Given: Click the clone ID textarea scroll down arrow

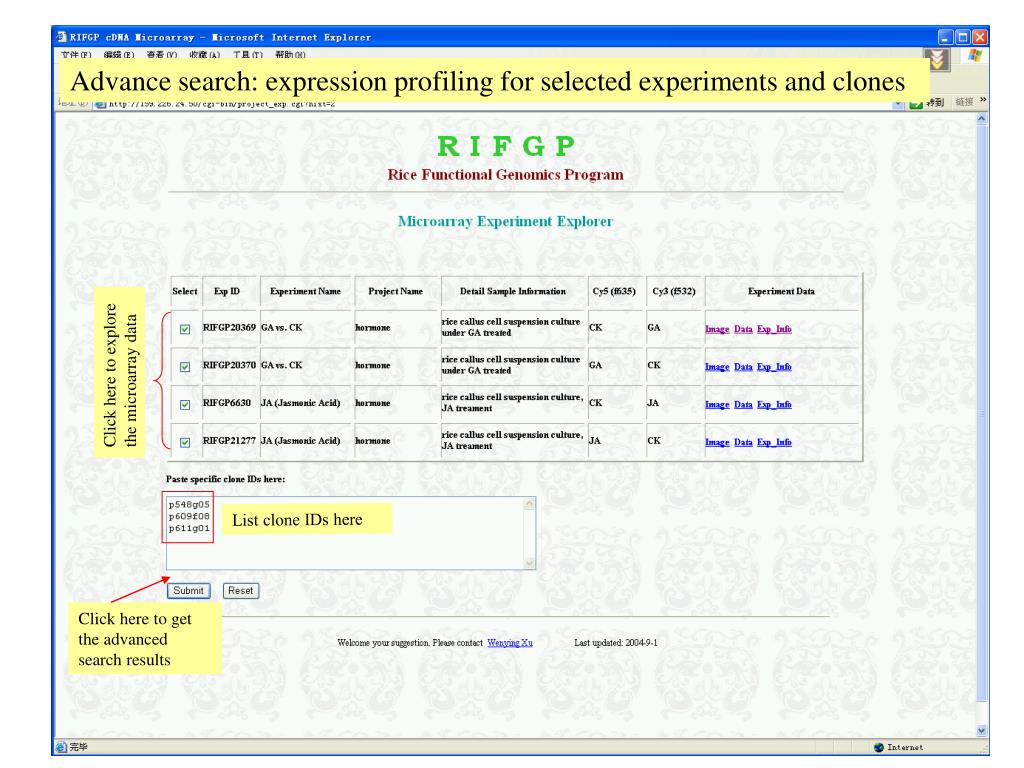Looking at the screenshot, I should pos(530,563).
